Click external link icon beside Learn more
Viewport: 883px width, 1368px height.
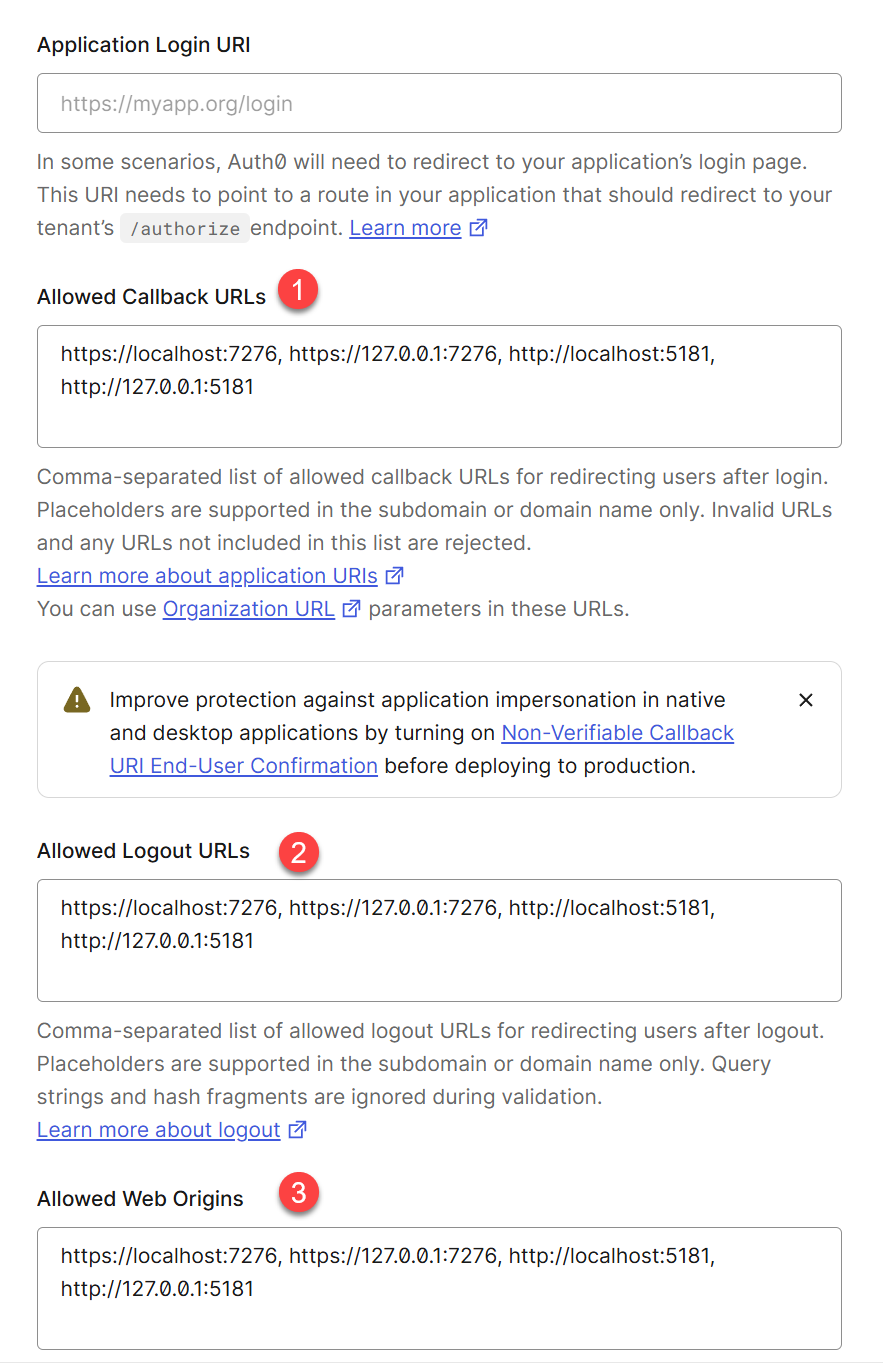pyautogui.click(x=479, y=228)
